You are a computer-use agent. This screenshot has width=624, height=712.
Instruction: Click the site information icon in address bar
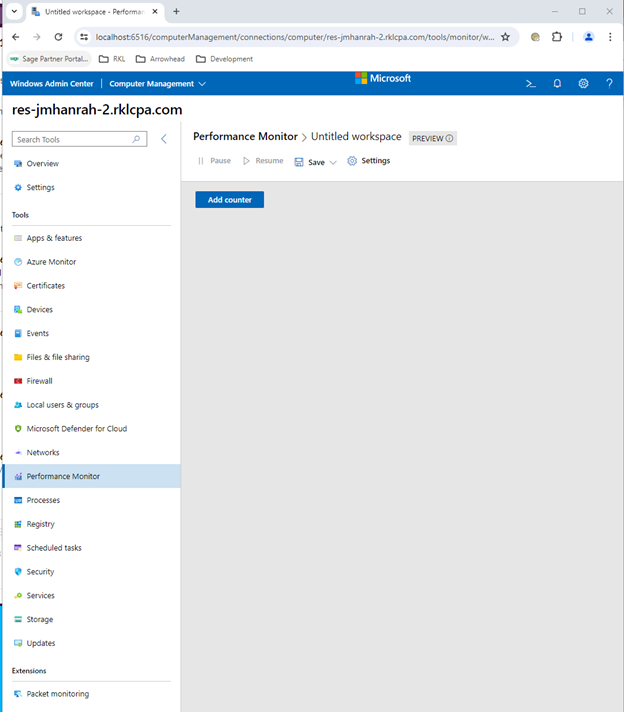(x=84, y=37)
